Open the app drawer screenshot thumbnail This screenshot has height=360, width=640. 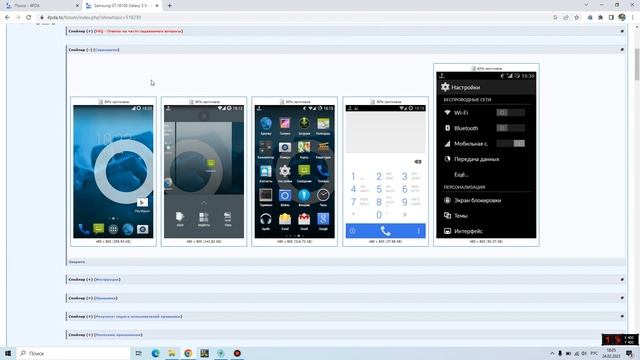point(294,171)
